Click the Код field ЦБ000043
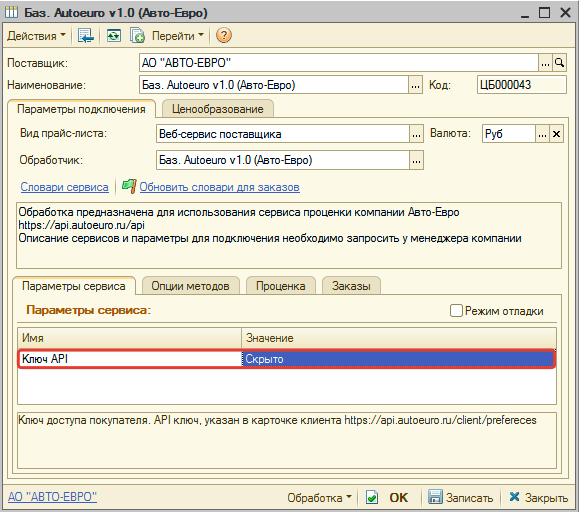This screenshot has height=512, width=579. [521, 85]
